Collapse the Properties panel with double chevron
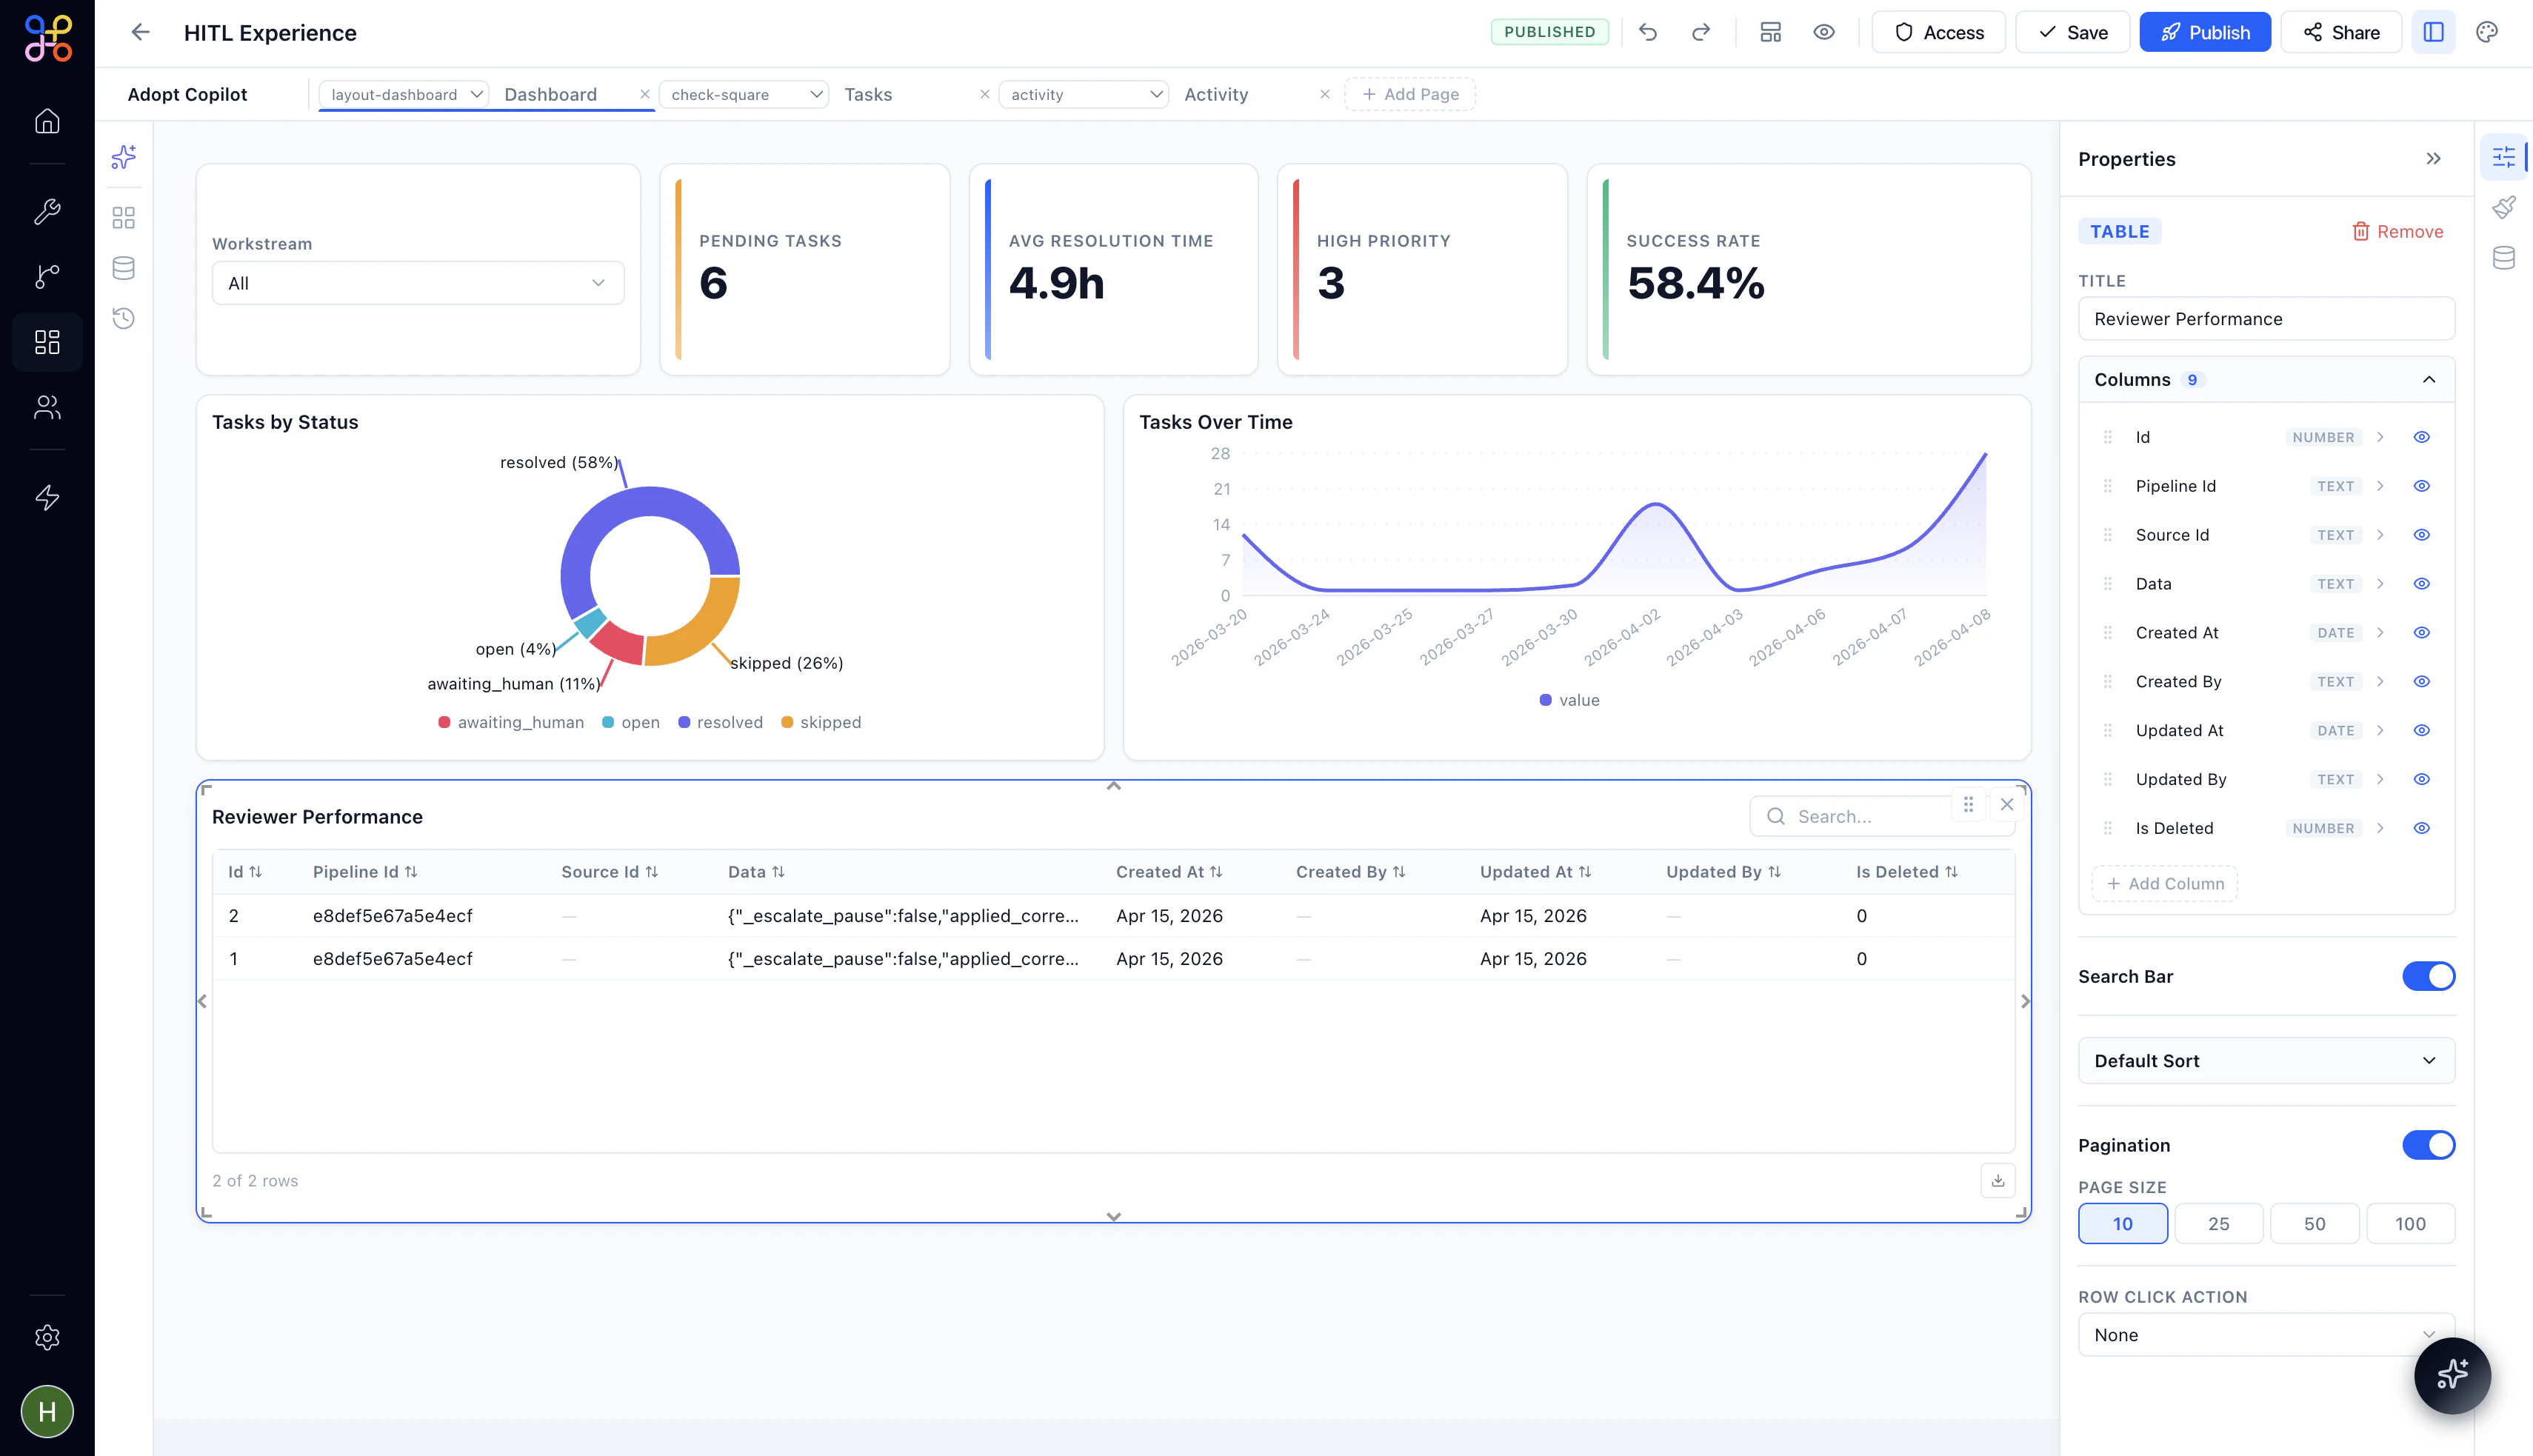This screenshot has height=1456, width=2533. [2433, 159]
